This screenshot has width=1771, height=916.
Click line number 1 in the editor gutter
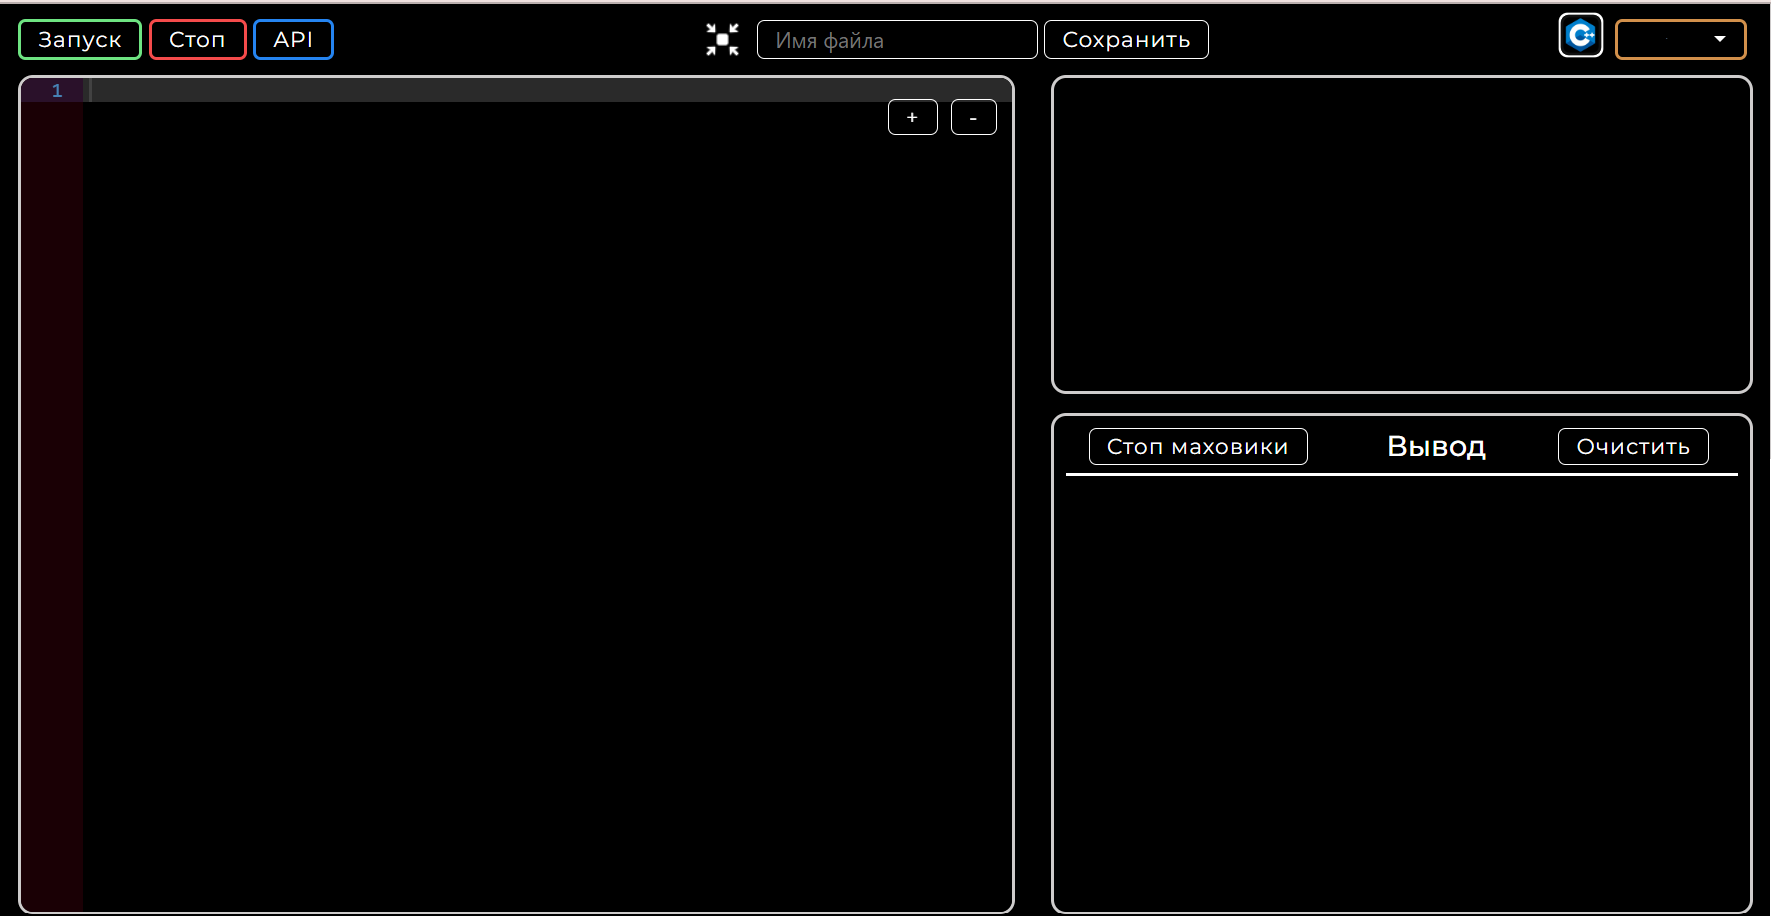[57, 90]
